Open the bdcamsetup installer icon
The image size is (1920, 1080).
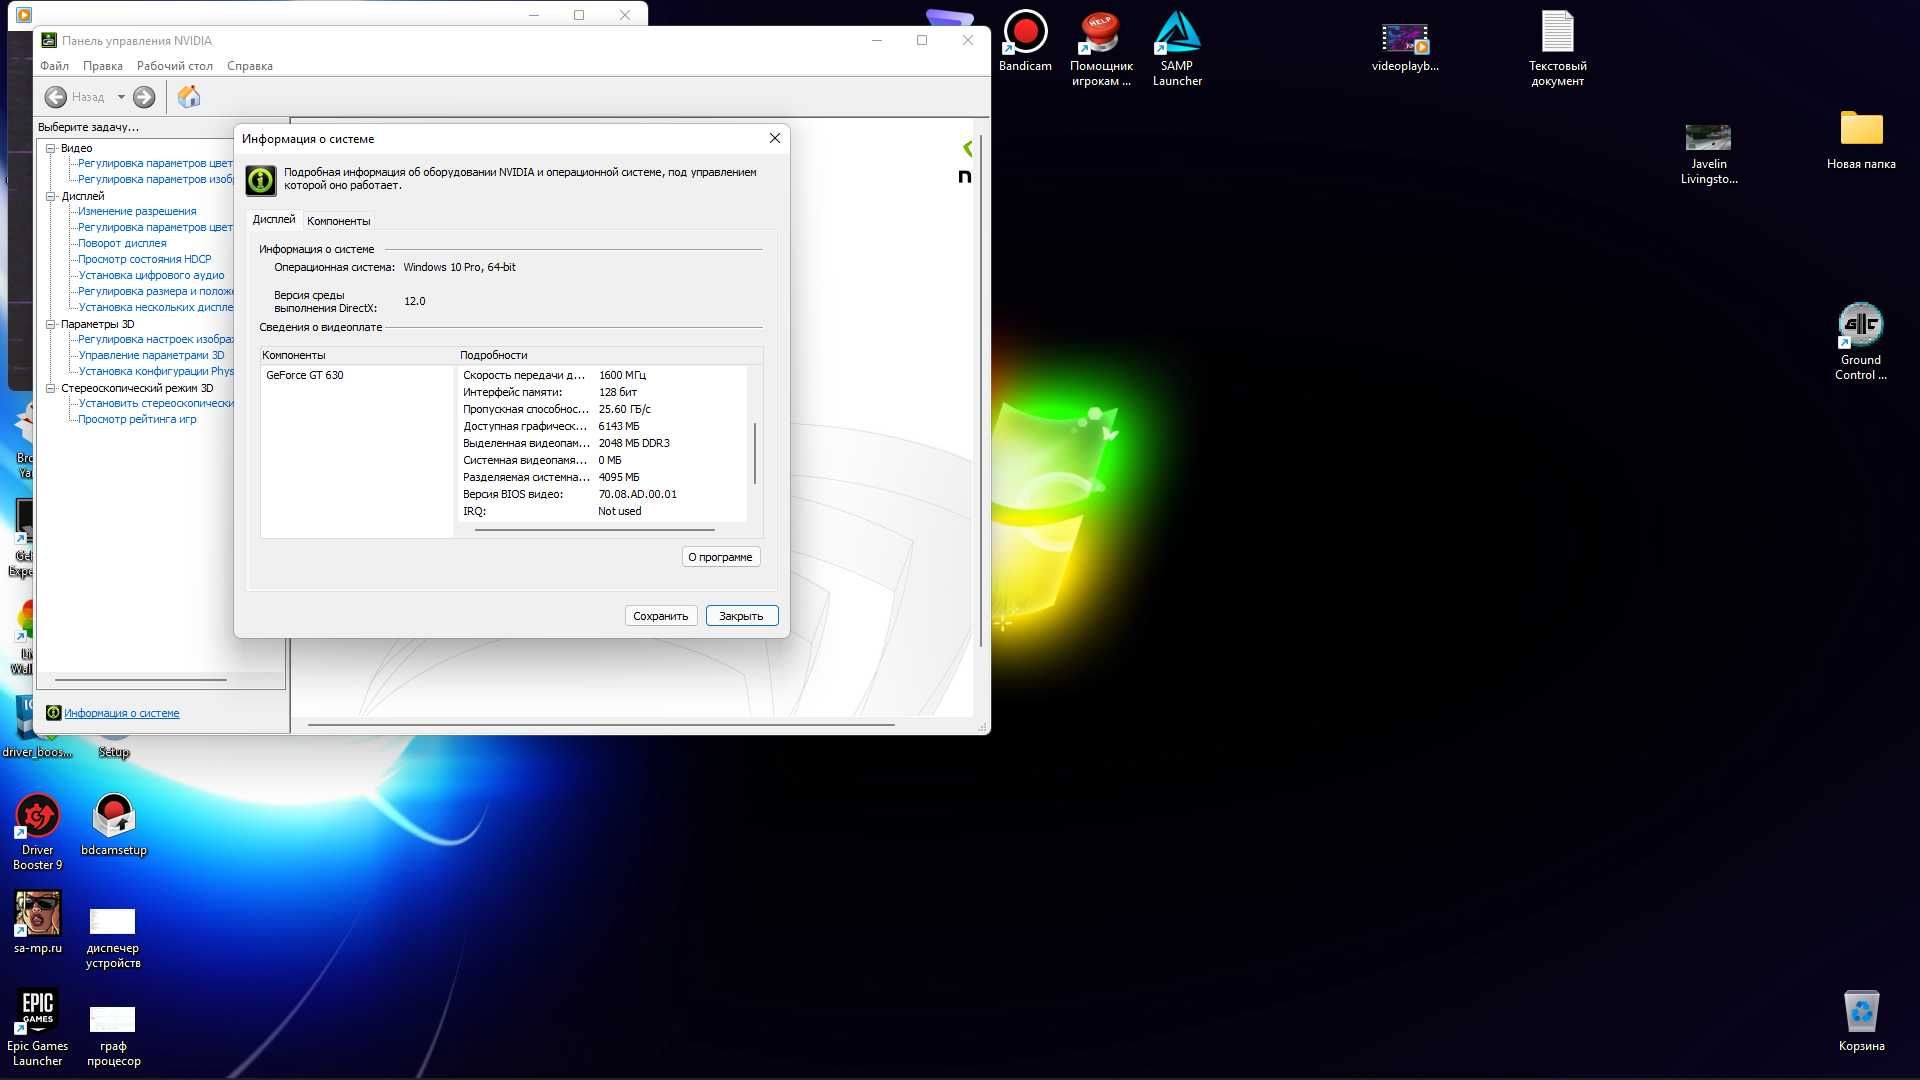coord(114,825)
